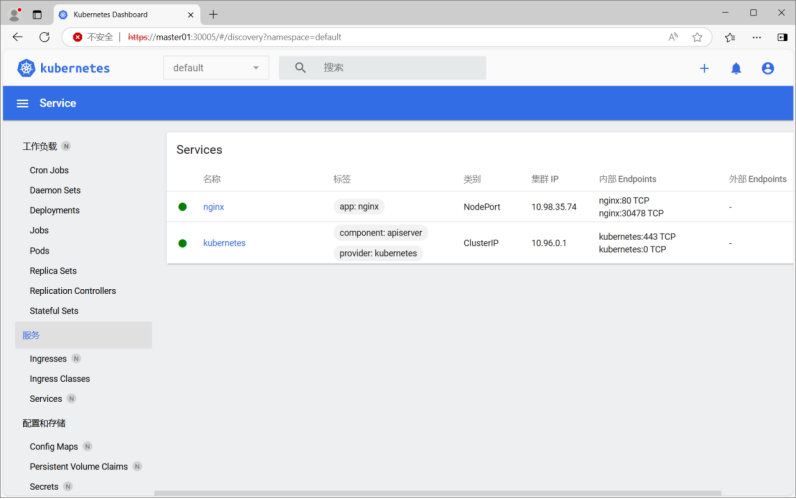This screenshot has width=796, height=499.
Task: Open Cron Jobs in sidebar
Action: 49,170
